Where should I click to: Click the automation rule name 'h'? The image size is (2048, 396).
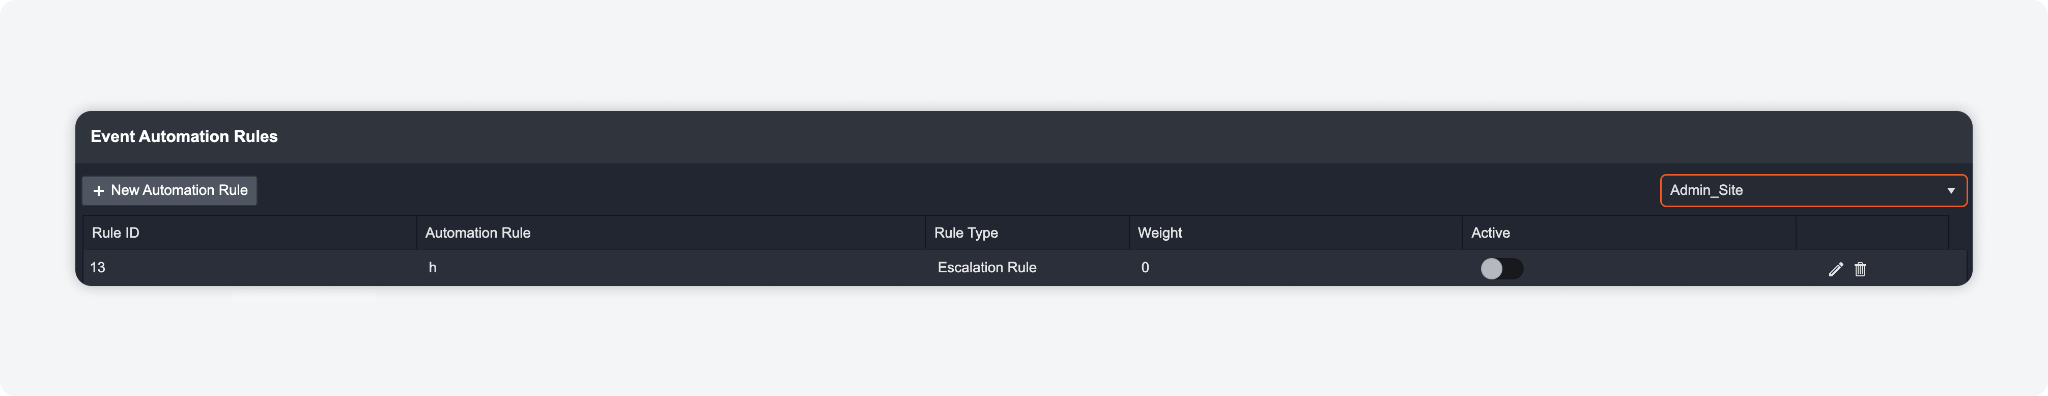pos(433,267)
